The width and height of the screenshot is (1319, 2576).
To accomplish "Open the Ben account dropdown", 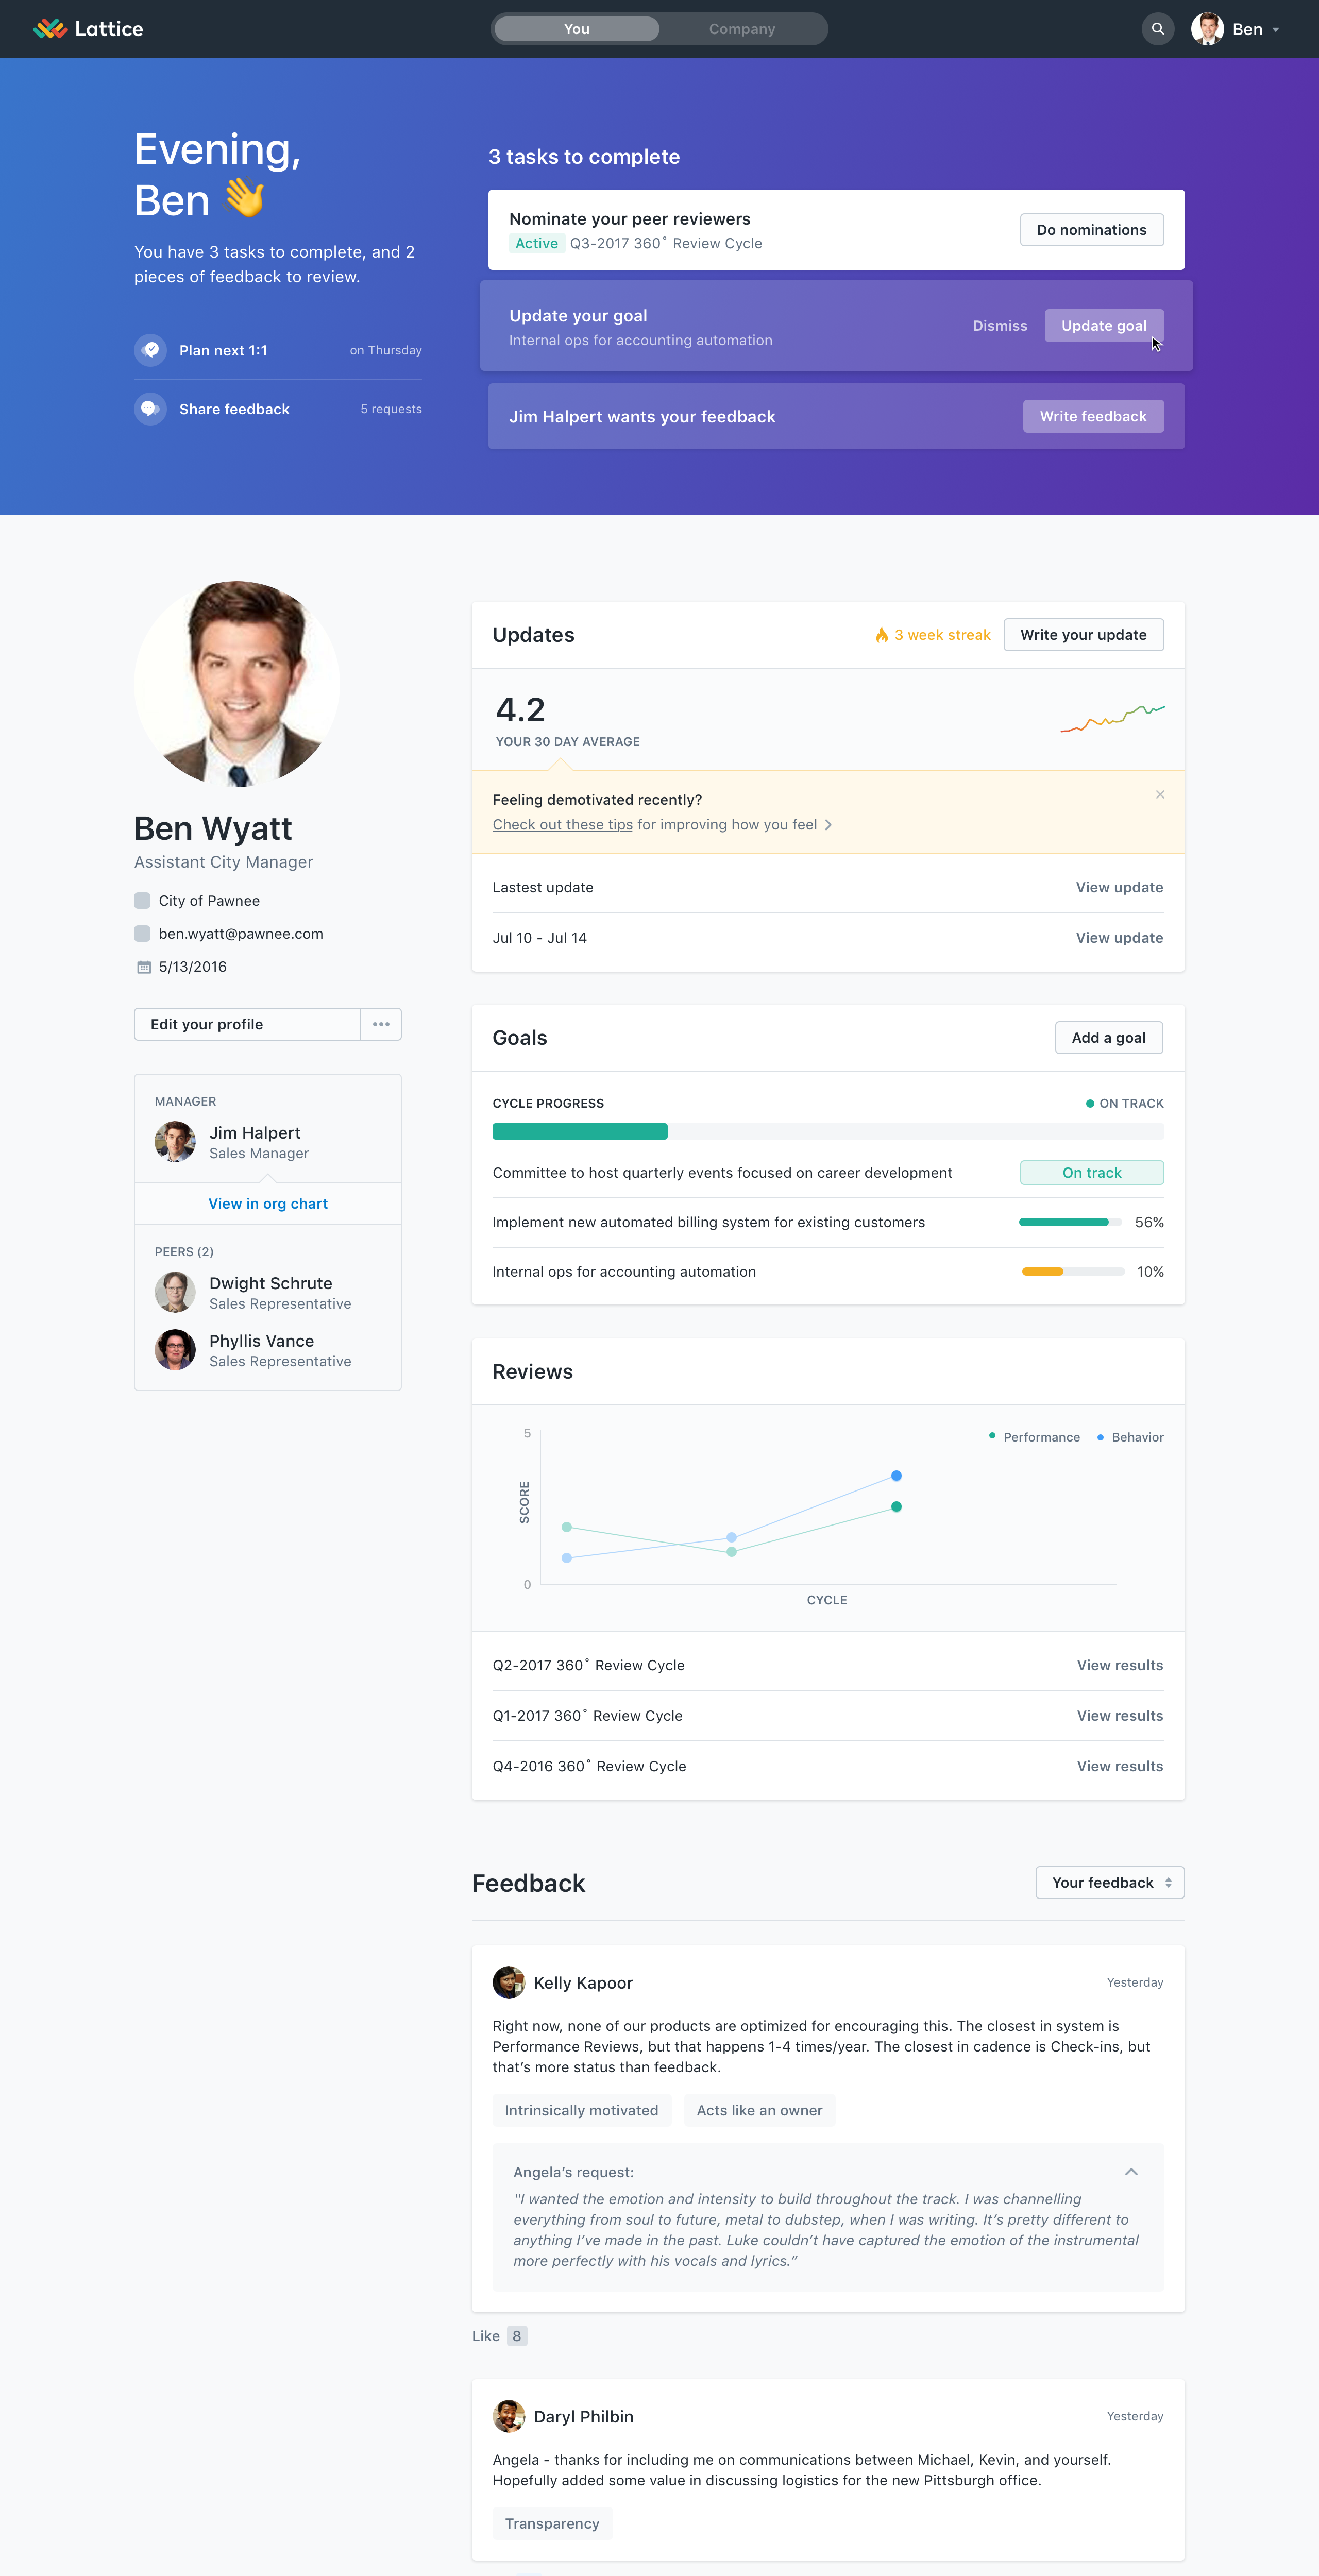I will 1237,29.
